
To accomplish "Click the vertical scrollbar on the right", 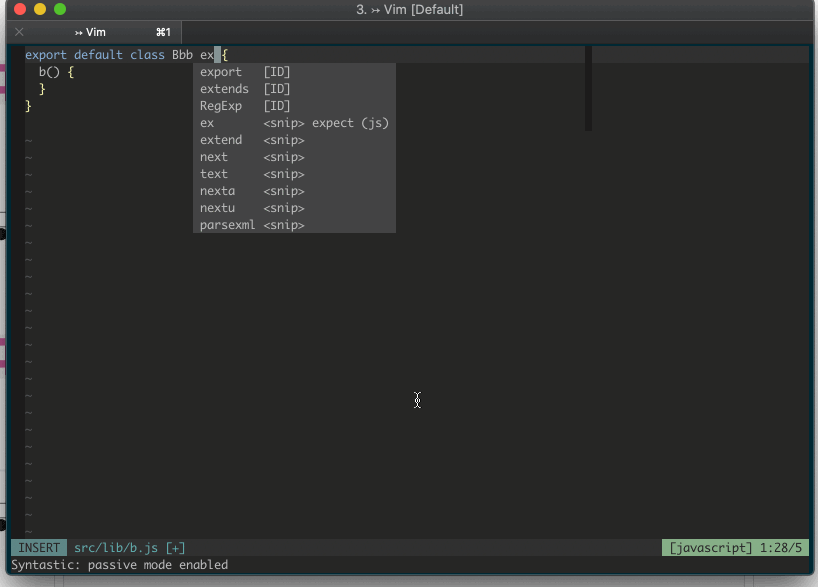I will [x=589, y=90].
